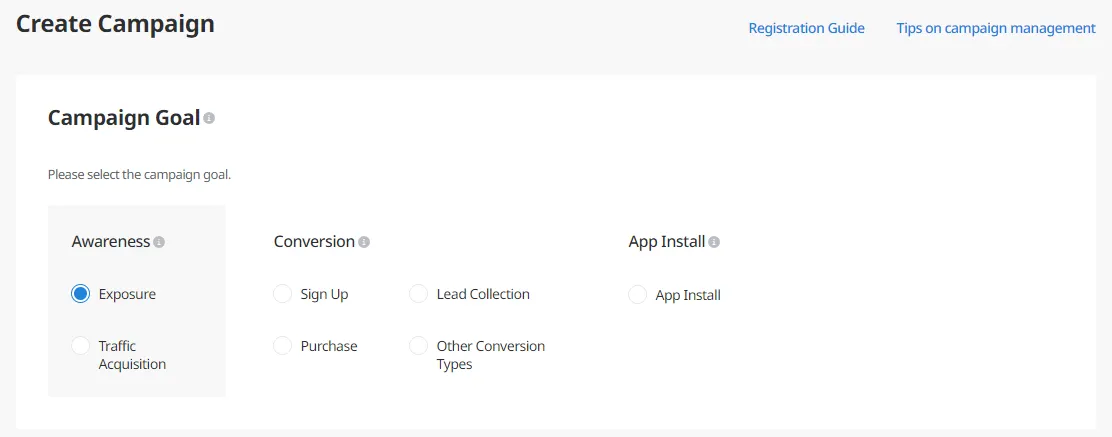Select Purchase as the conversion goal
This screenshot has width=1112, height=437.
(283, 346)
